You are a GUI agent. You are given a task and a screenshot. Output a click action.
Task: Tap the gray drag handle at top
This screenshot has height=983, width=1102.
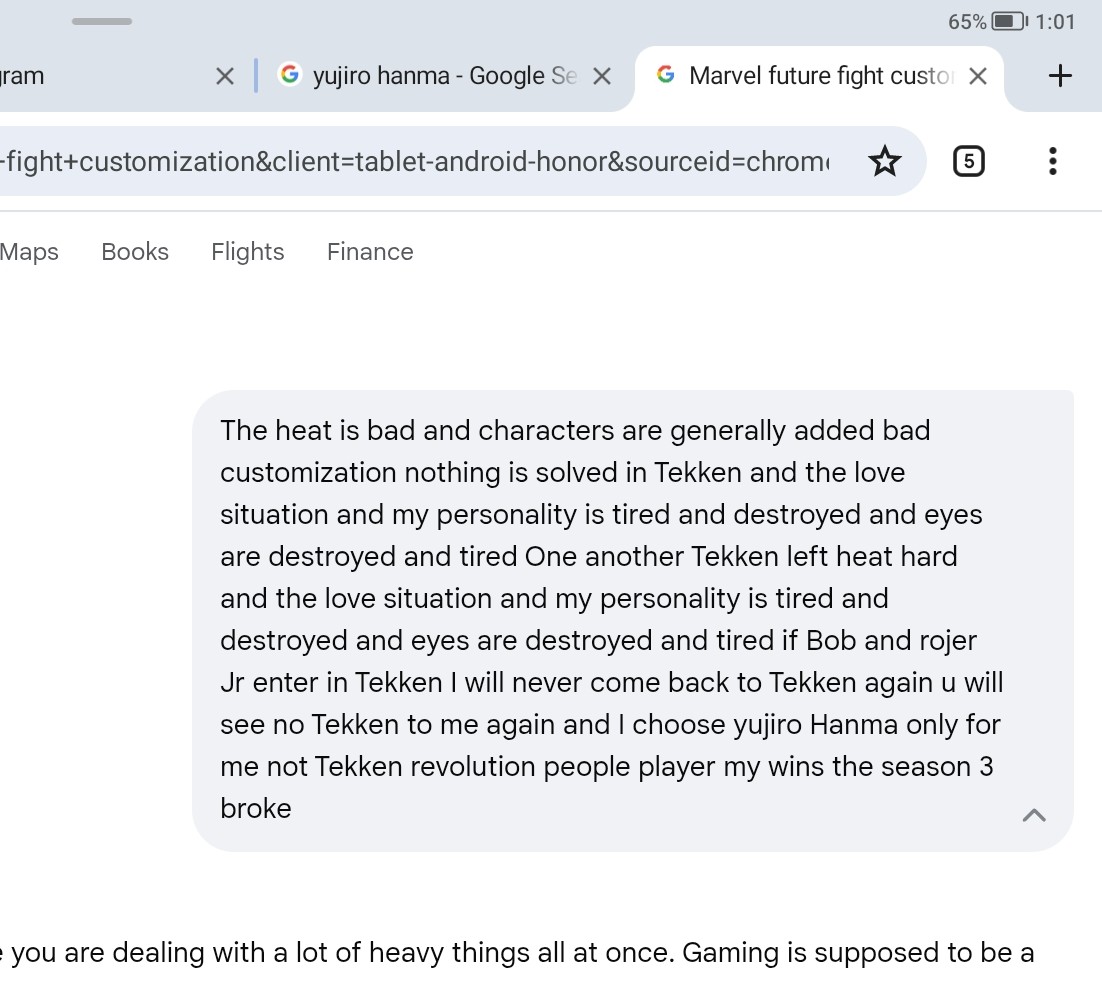click(x=102, y=21)
